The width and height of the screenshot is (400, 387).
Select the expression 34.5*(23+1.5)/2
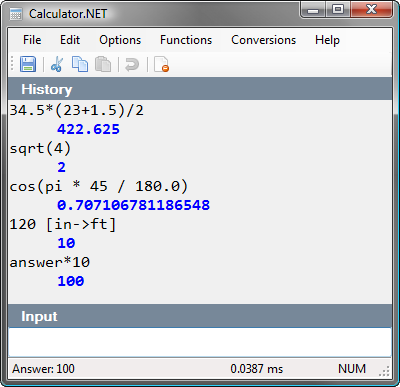77,110
